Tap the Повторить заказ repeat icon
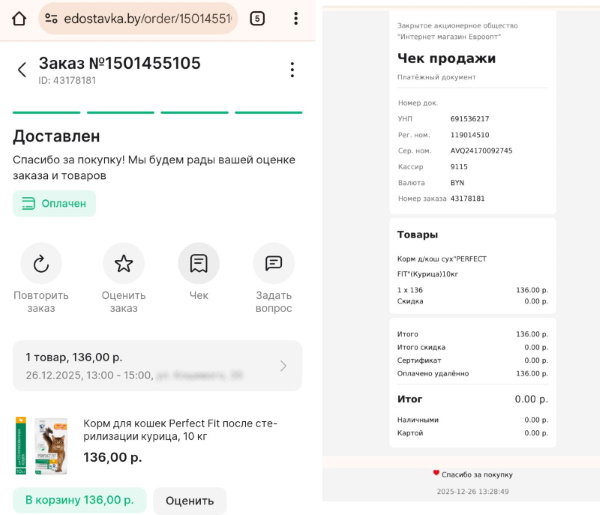The width and height of the screenshot is (600, 515). pos(41,264)
